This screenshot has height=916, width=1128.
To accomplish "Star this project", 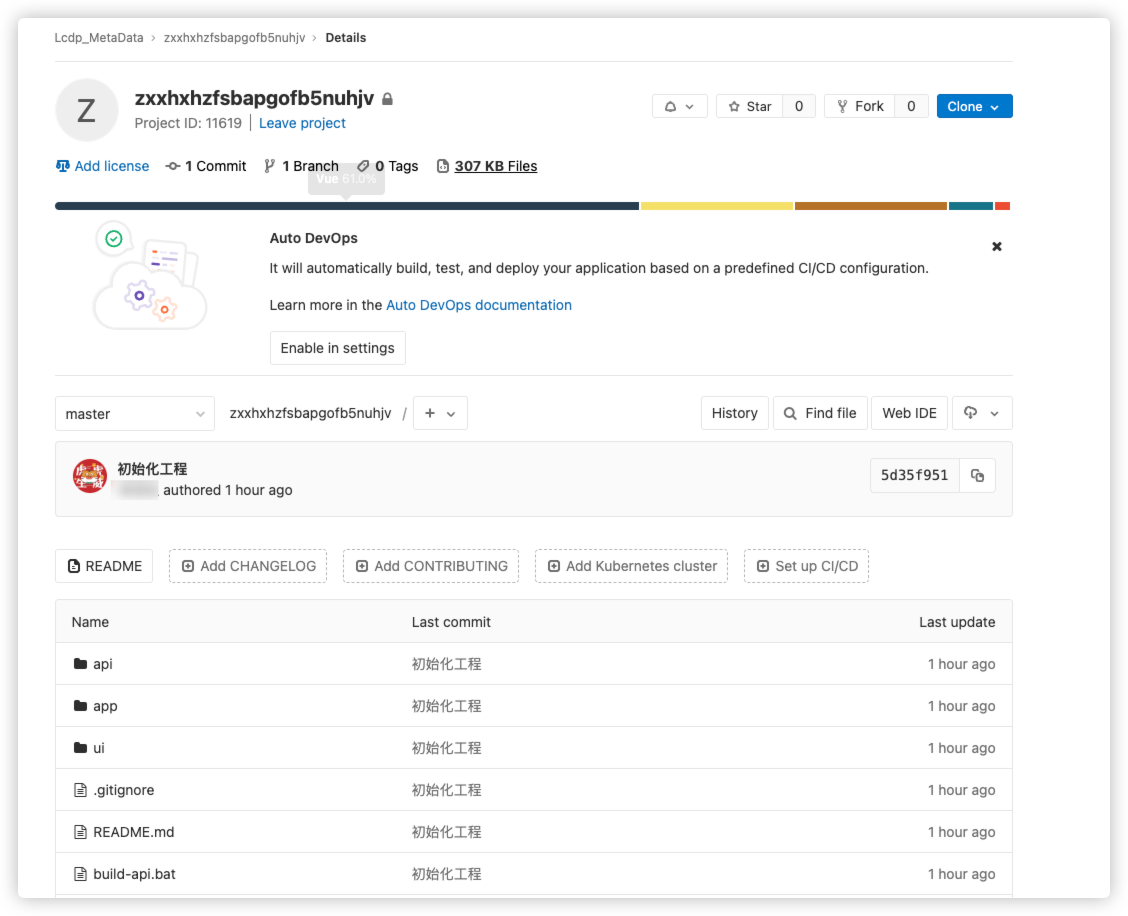I will (x=749, y=106).
